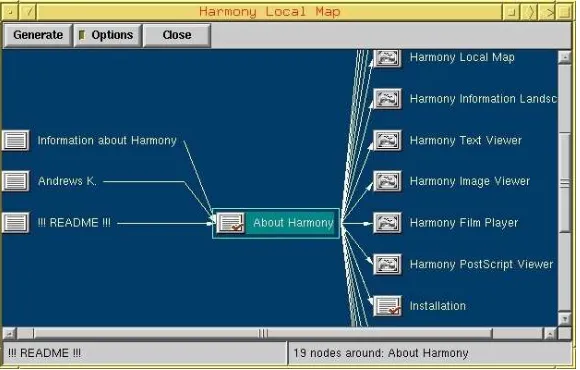The height and width of the screenshot is (370, 580).
Task: Click the Harmony Information Landscape label
Action: point(483,99)
